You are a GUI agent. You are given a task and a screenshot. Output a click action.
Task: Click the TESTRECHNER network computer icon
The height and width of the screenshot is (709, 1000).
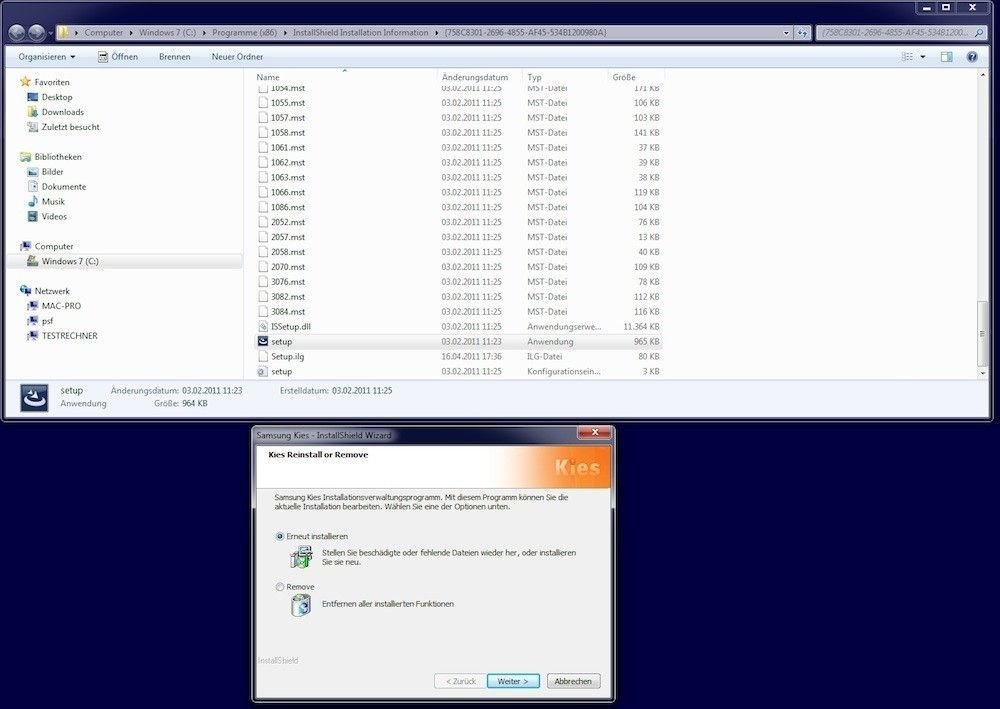coord(33,336)
